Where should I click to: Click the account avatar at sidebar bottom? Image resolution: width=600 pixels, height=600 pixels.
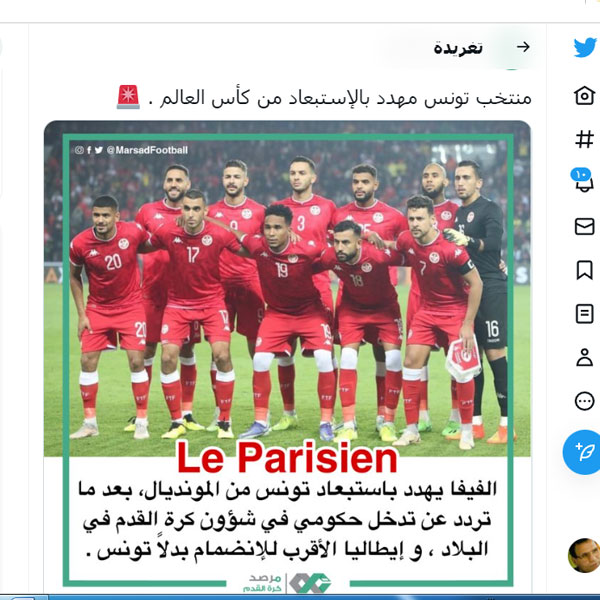point(584,555)
